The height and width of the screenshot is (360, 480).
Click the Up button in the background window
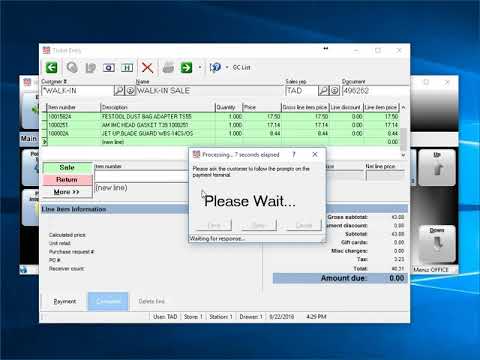pos(437,167)
